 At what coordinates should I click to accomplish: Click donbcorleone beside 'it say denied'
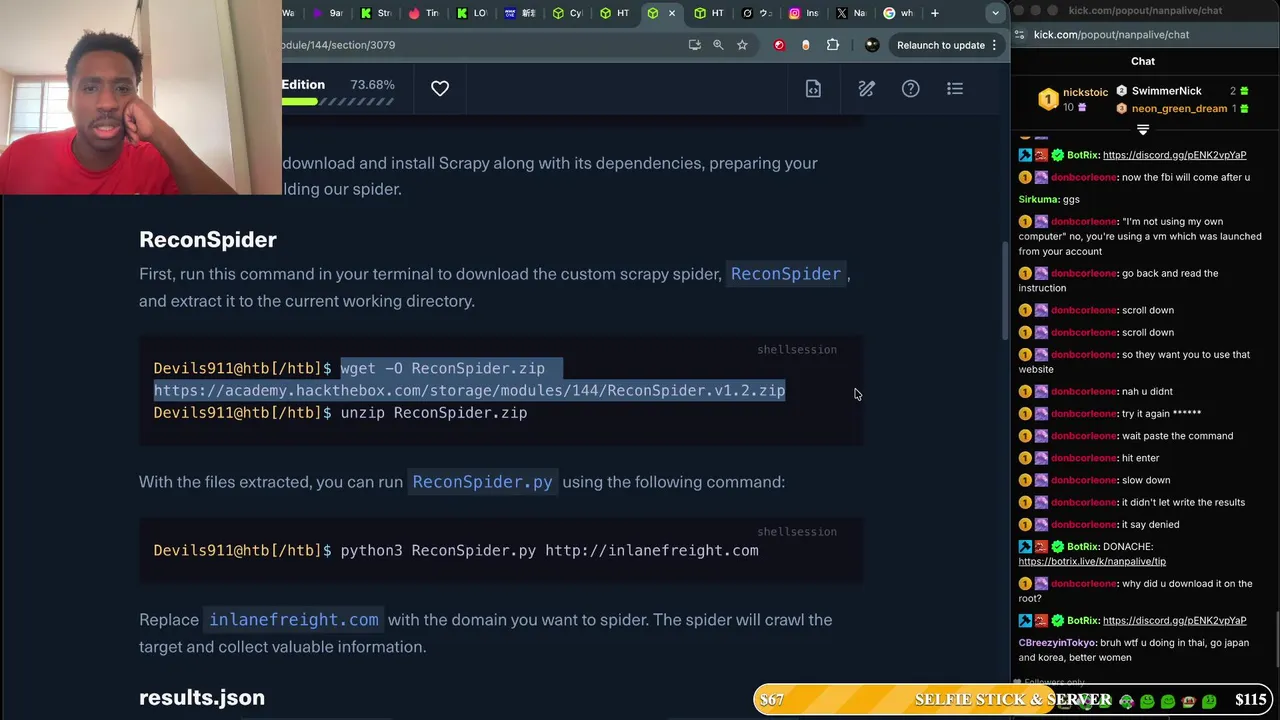tap(1083, 525)
